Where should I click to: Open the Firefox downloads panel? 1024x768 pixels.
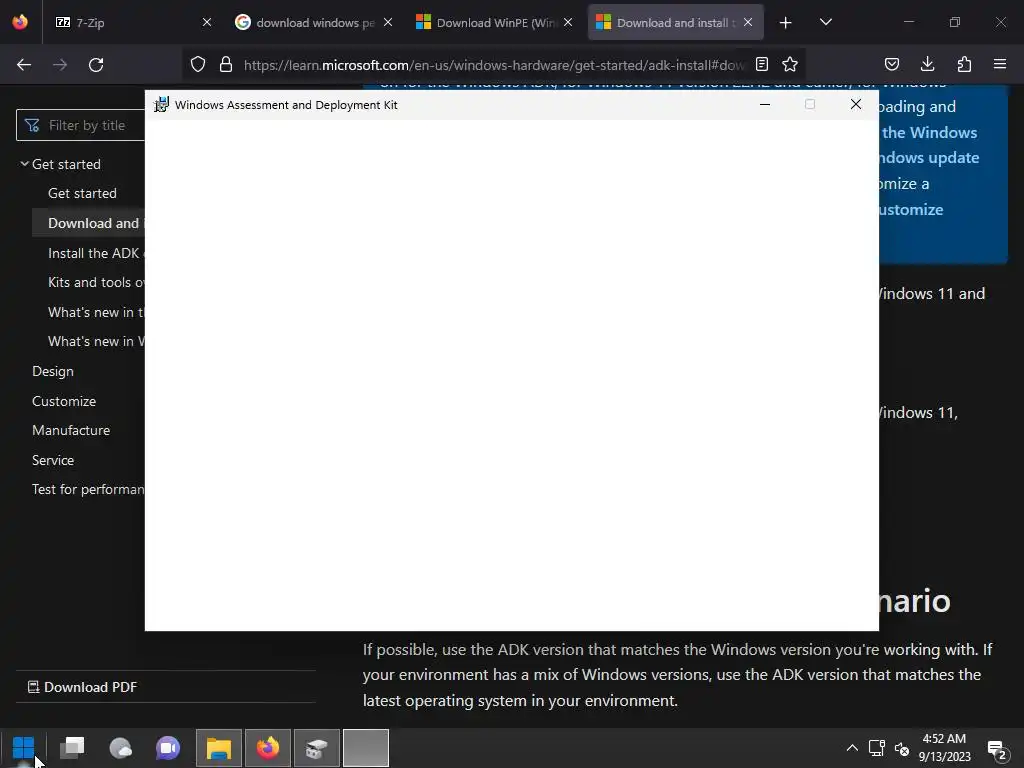927,64
